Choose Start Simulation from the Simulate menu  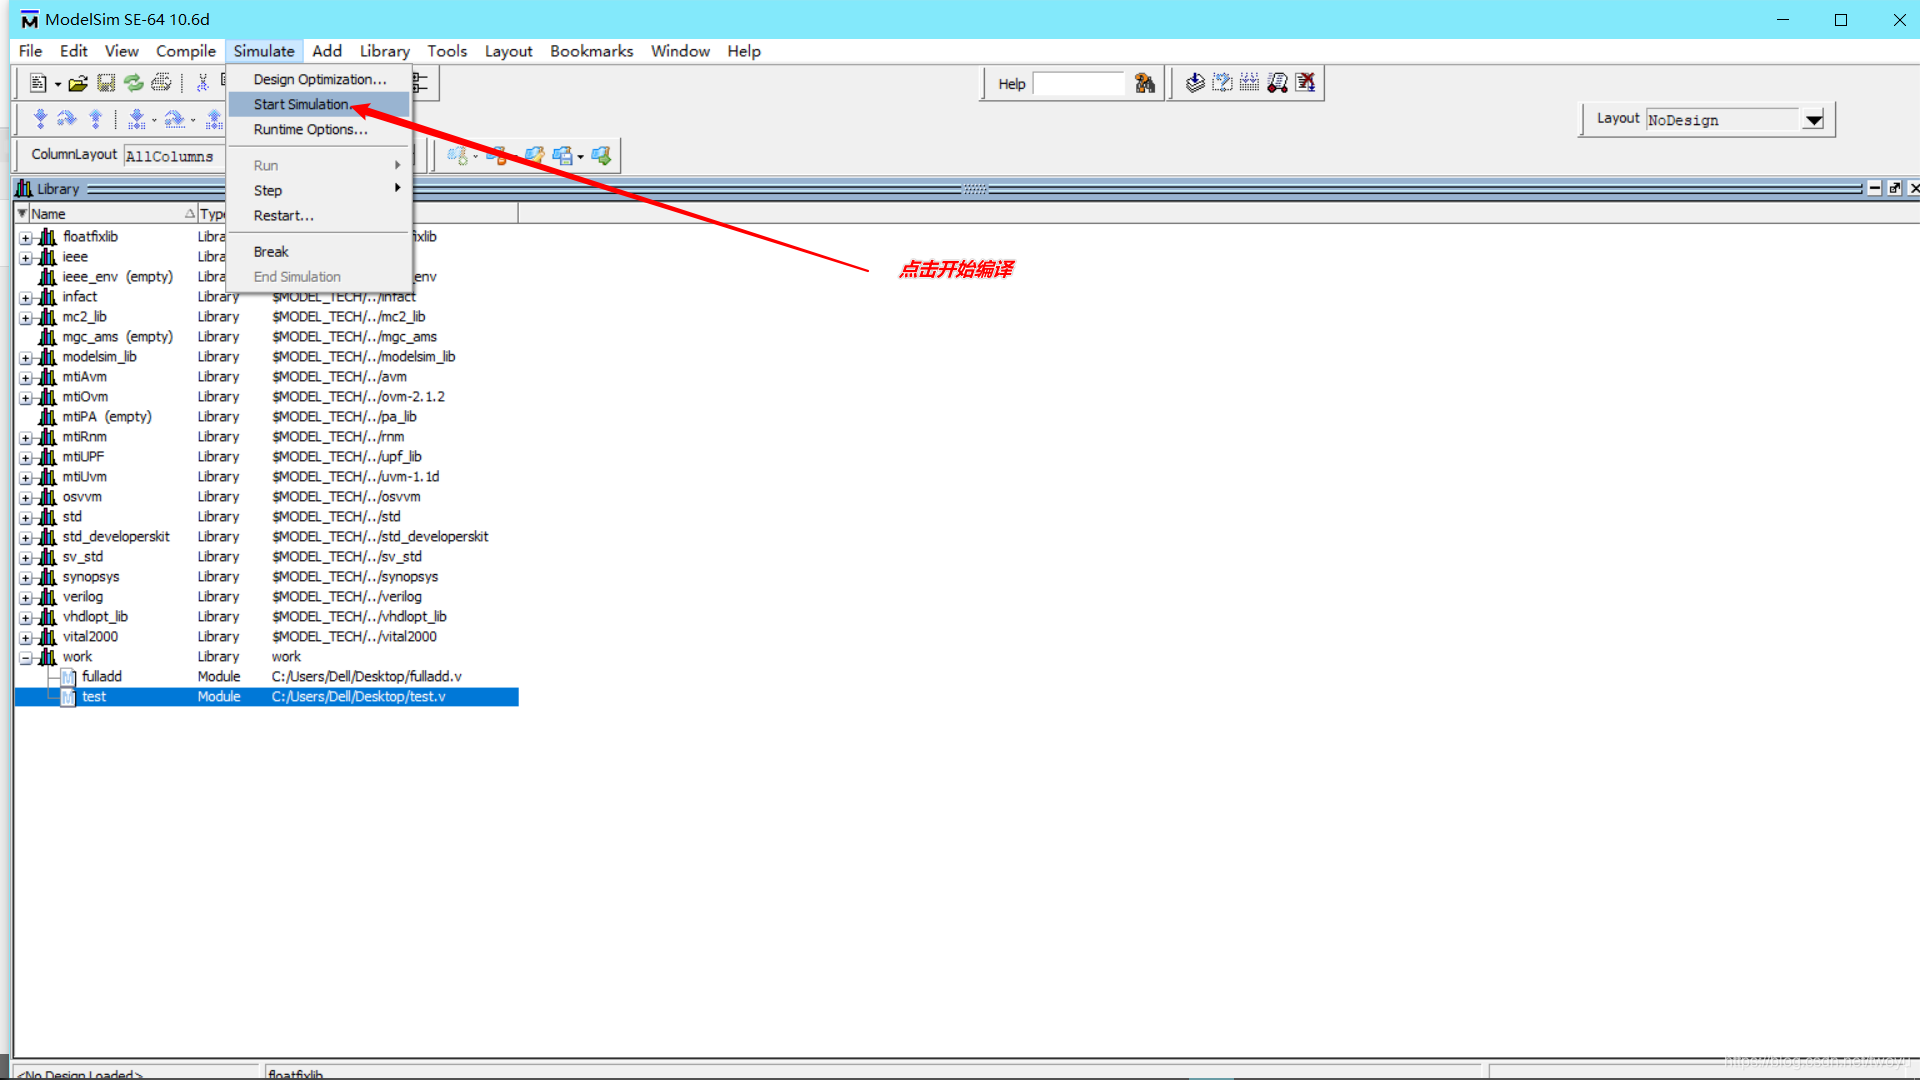coord(319,104)
